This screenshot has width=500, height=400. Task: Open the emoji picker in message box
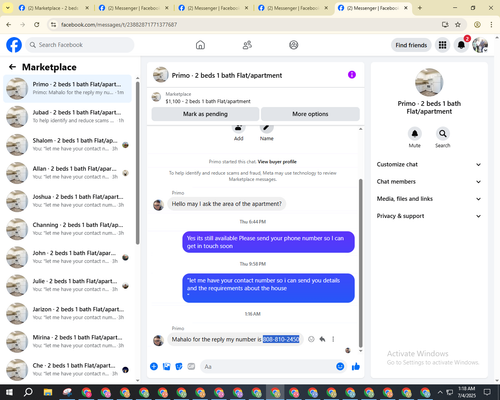(x=340, y=367)
